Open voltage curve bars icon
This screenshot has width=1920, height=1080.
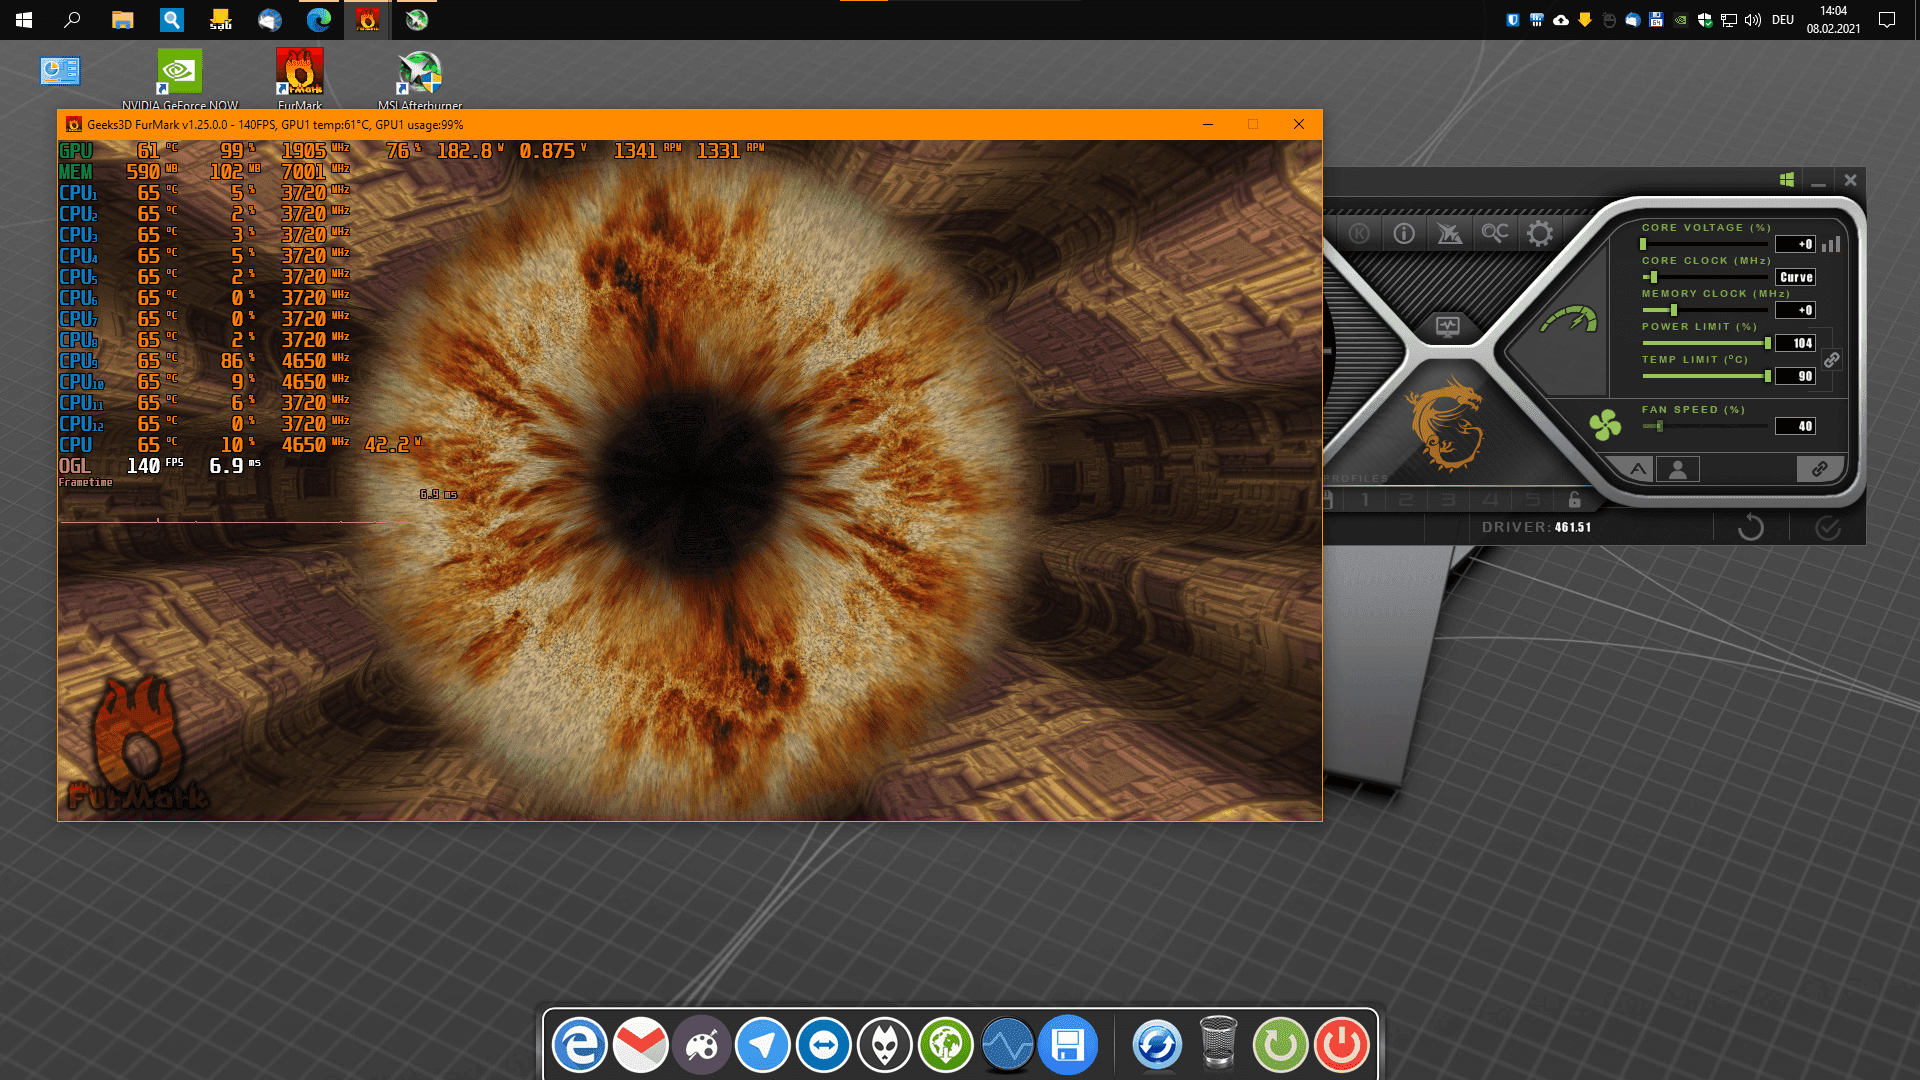(x=1831, y=244)
